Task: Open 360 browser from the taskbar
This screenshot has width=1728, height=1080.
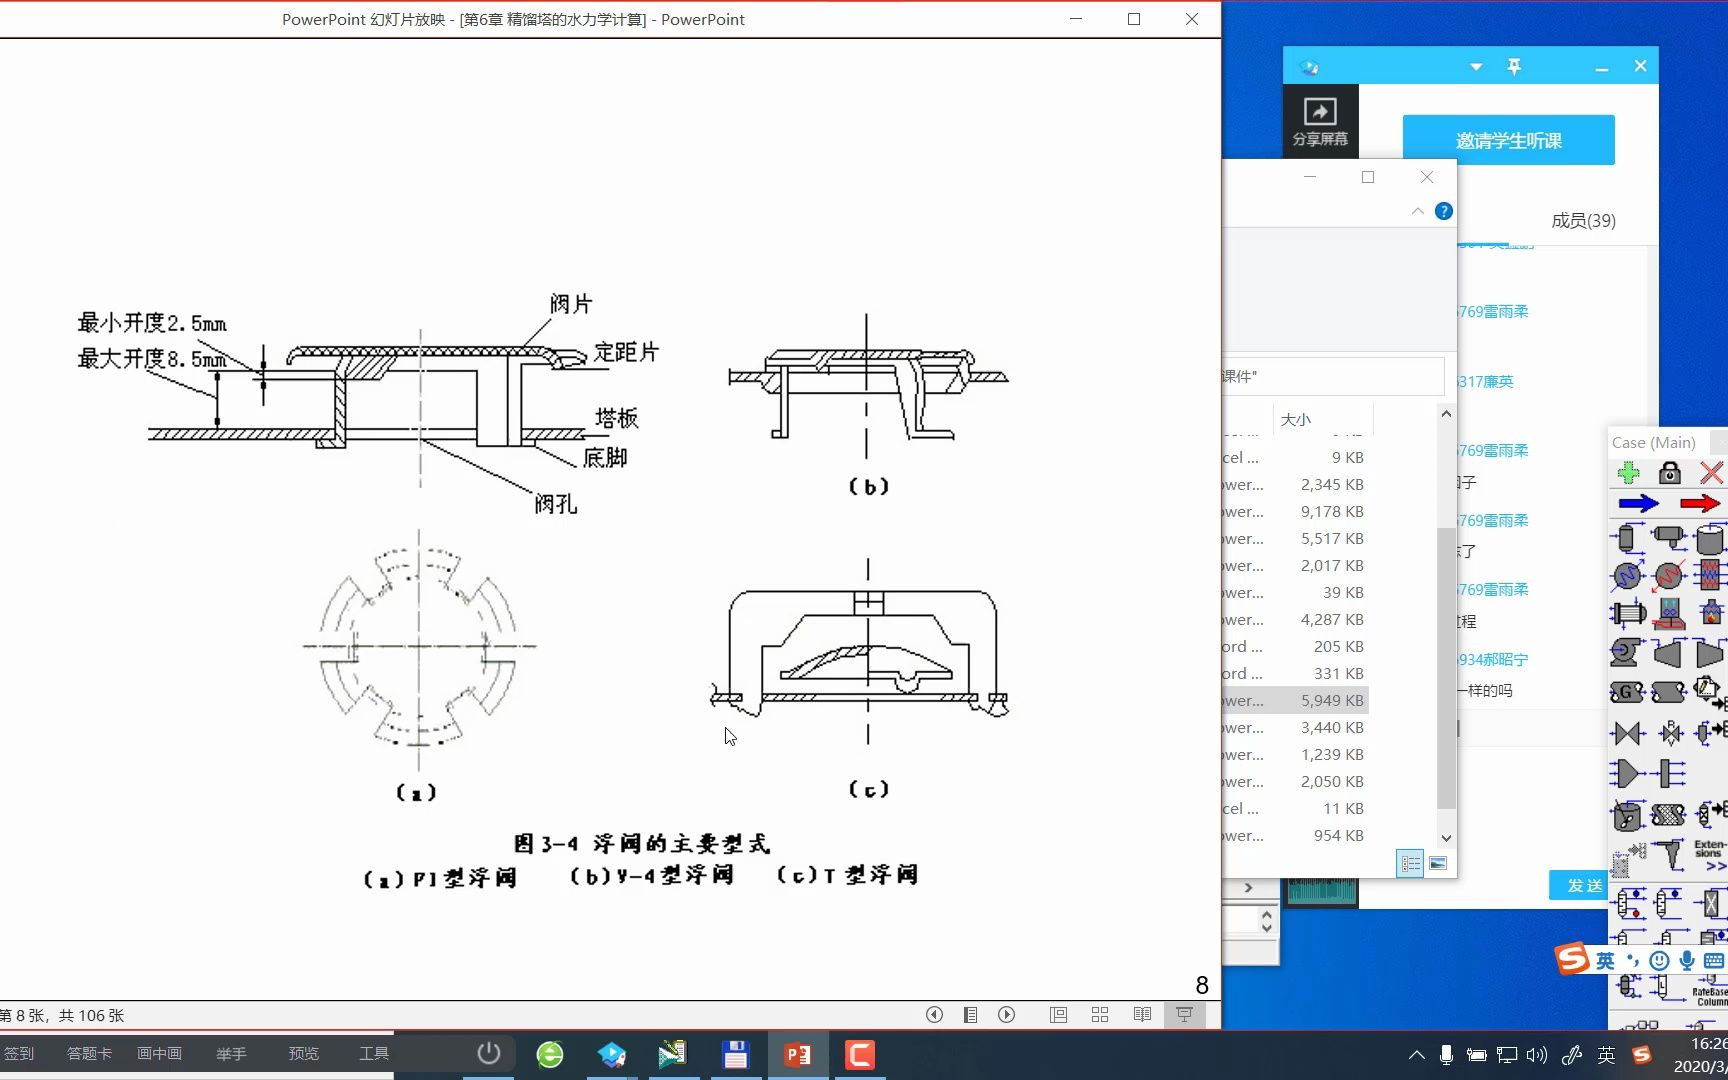Action: pos(550,1055)
